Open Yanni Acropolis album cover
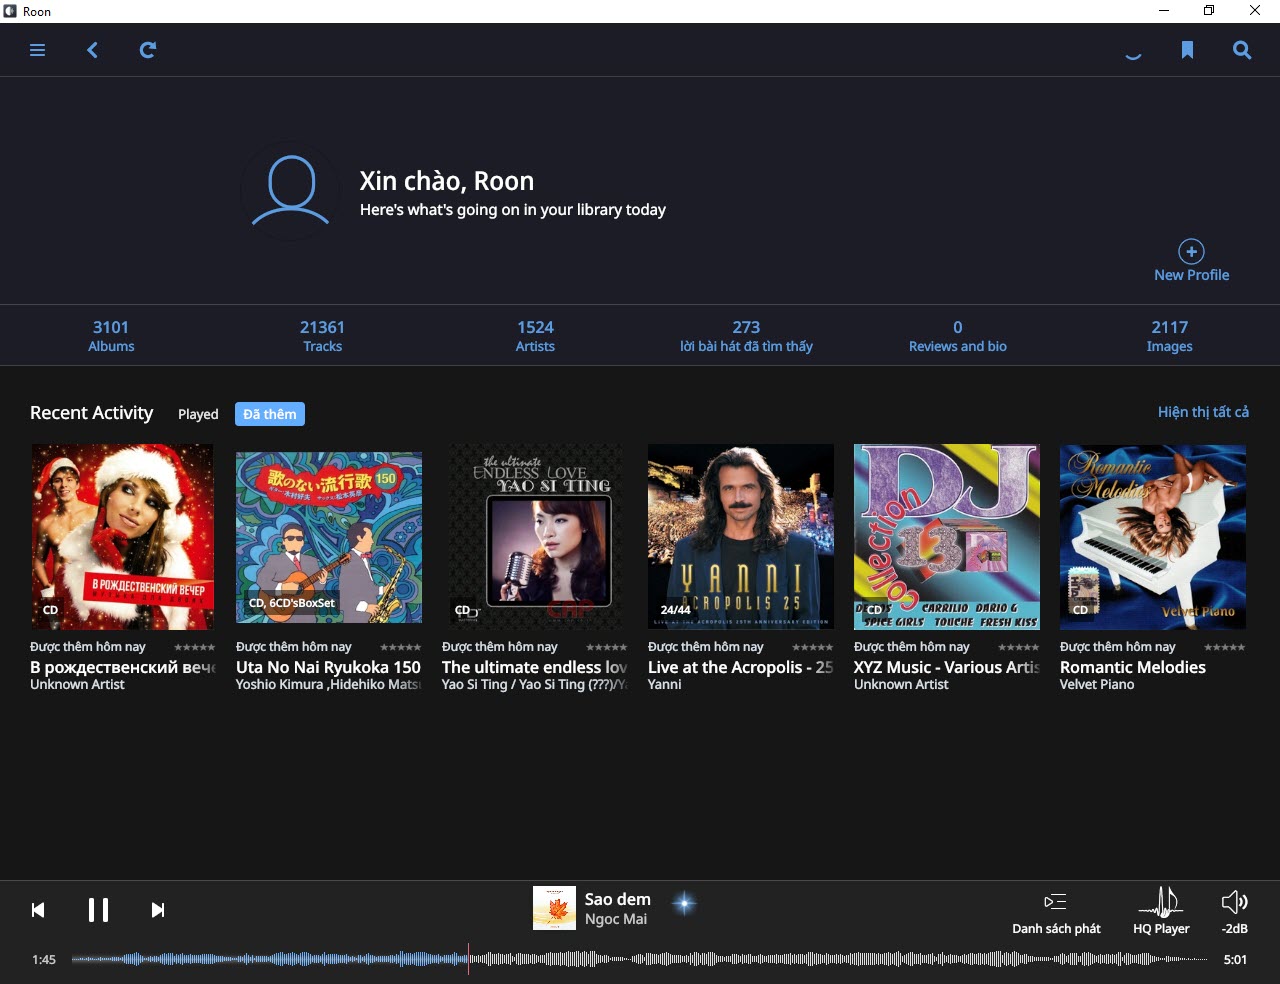This screenshot has height=984, width=1280. [x=741, y=537]
